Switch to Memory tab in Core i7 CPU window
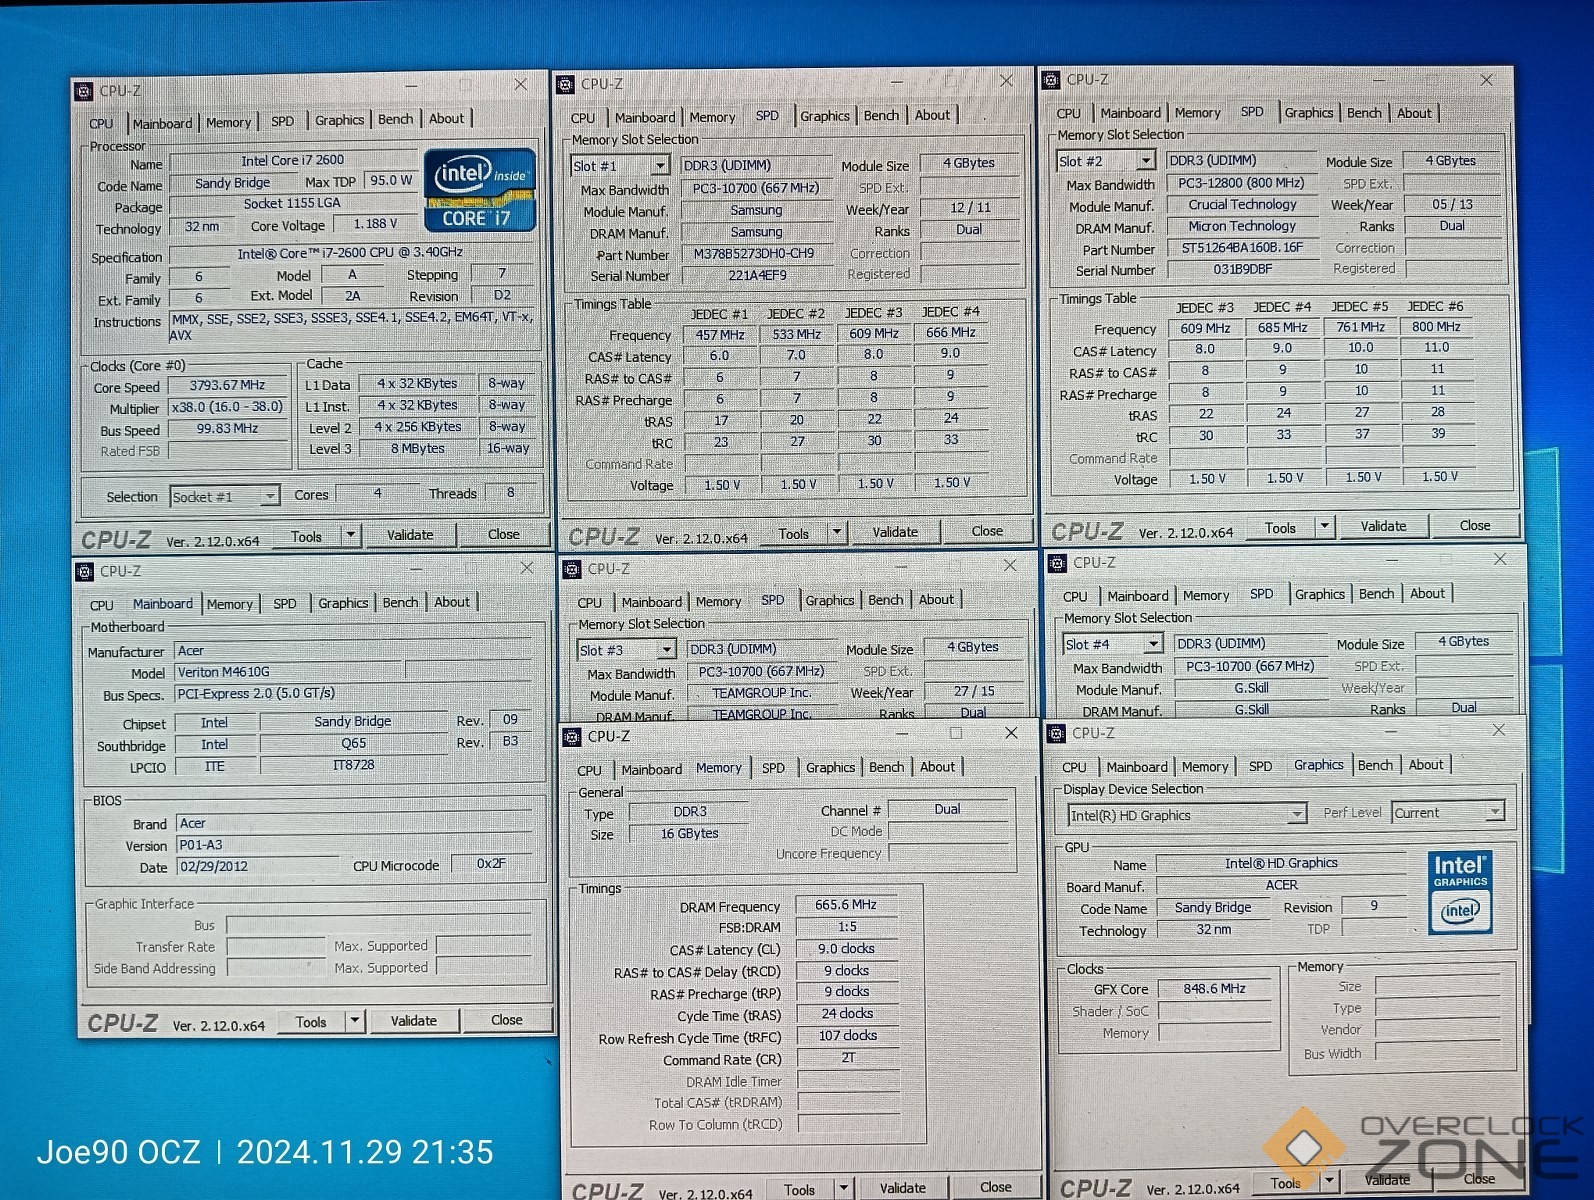 (228, 123)
